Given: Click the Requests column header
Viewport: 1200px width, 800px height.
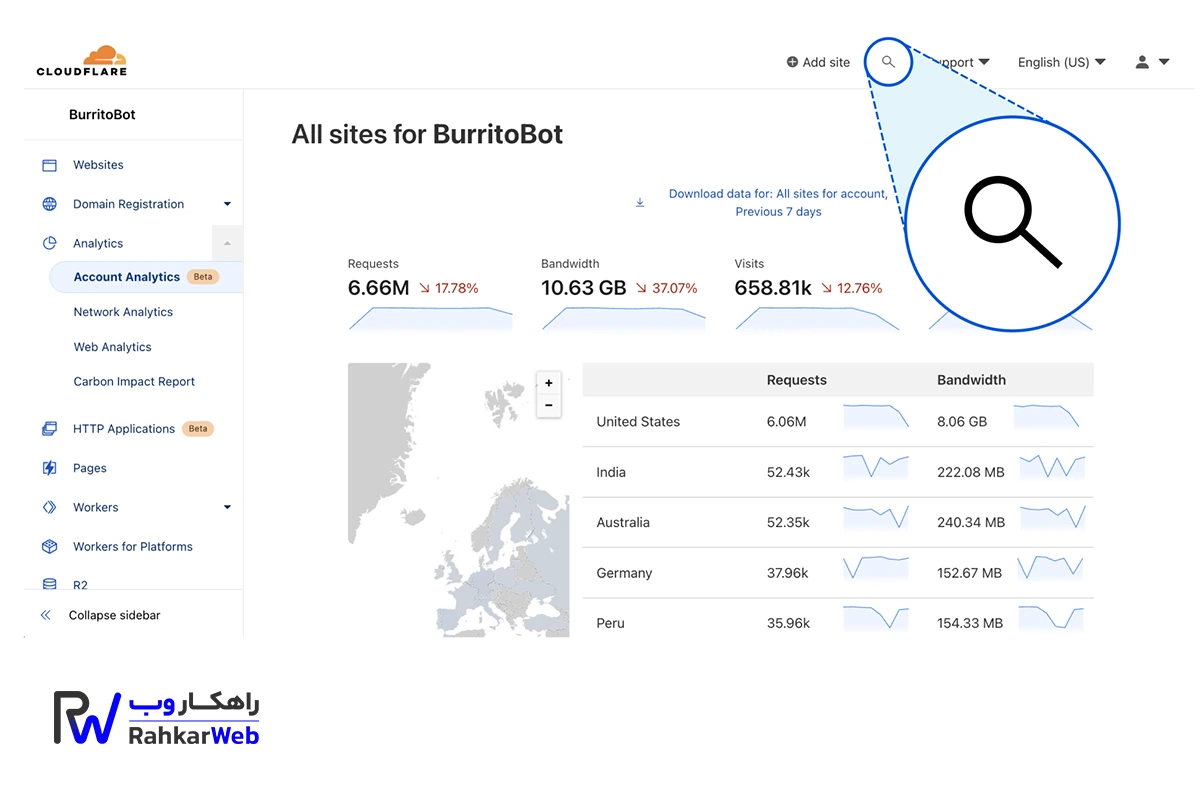Looking at the screenshot, I should [796, 380].
